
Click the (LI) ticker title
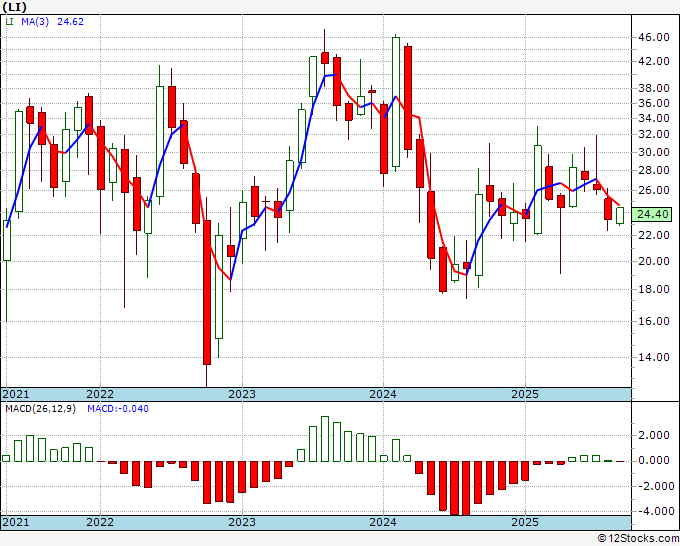coord(15,7)
